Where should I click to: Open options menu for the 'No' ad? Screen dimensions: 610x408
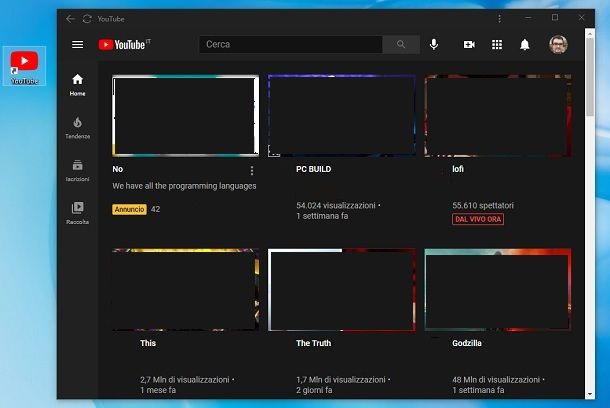252,170
